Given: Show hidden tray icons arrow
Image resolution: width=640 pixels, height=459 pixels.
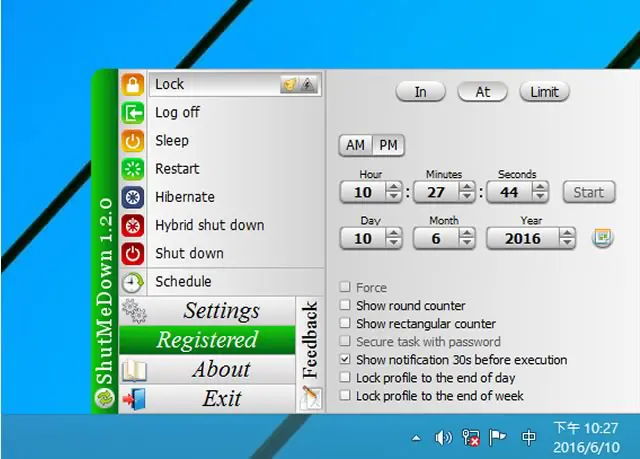Looking at the screenshot, I should click(416, 438).
